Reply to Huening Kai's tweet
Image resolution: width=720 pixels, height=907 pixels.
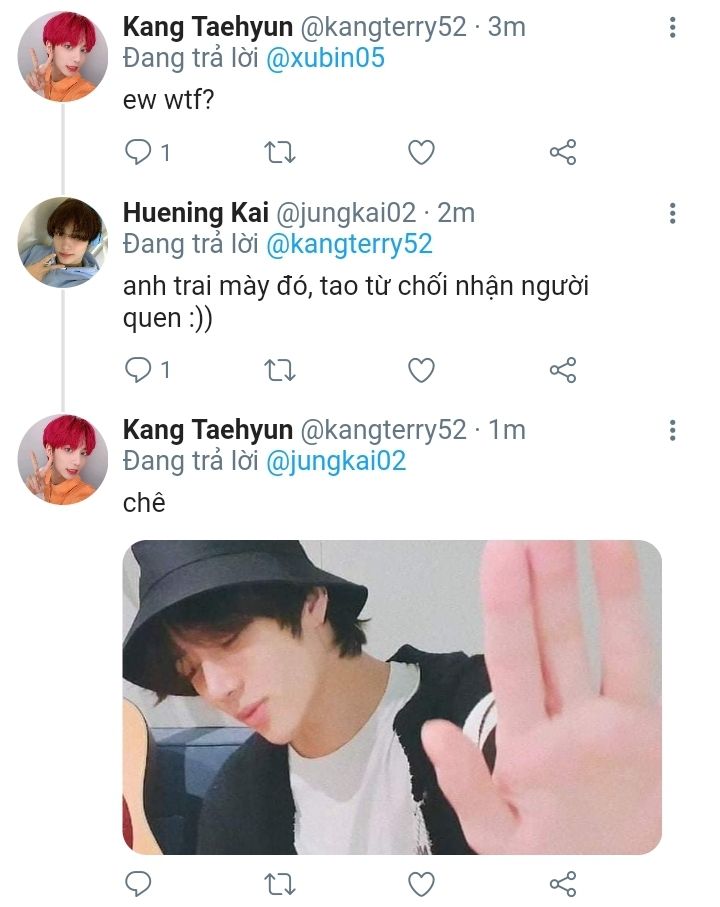point(137,370)
